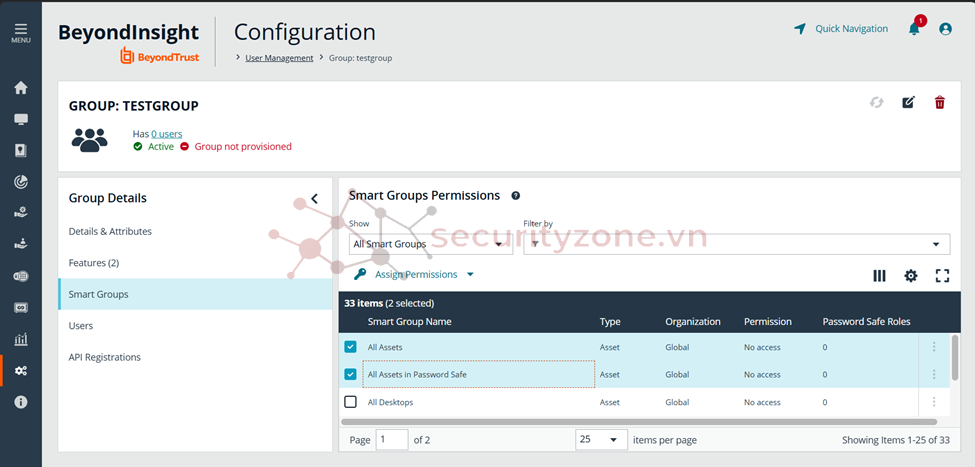Expand grid to full screen icon
The height and width of the screenshot is (467, 975).
click(942, 276)
